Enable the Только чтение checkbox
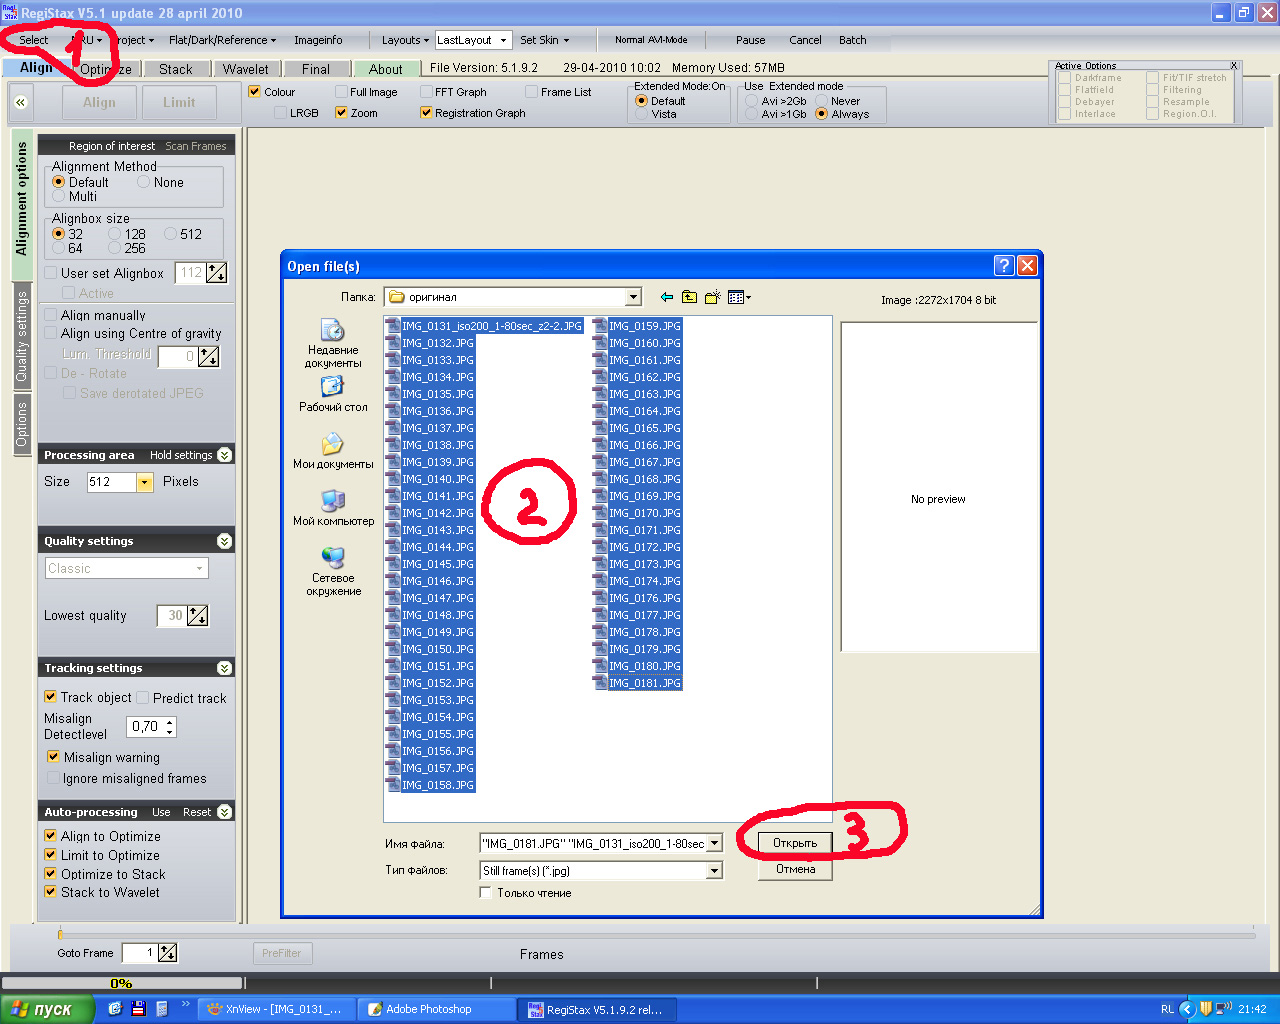This screenshot has height=1024, width=1280. click(487, 893)
